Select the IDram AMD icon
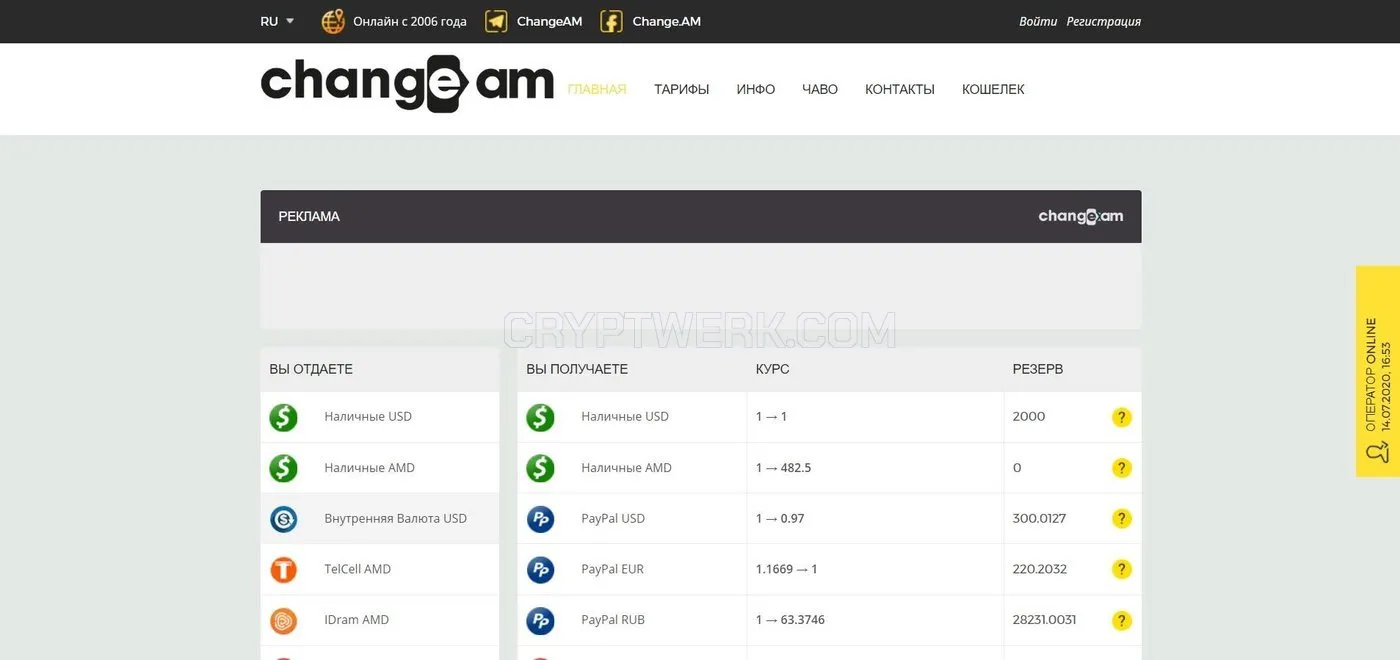The height and width of the screenshot is (660, 1400). point(284,621)
